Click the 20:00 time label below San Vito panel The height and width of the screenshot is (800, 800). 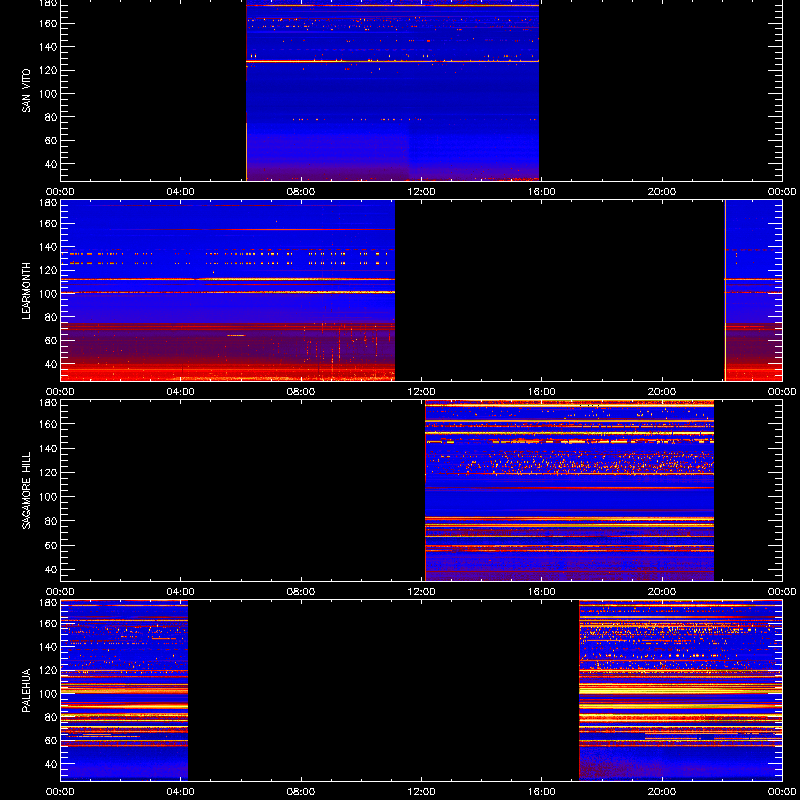click(662, 192)
